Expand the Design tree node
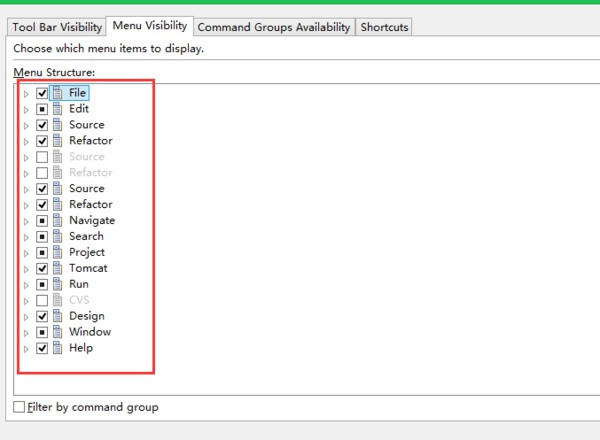The width and height of the screenshot is (600, 440). [x=26, y=317]
